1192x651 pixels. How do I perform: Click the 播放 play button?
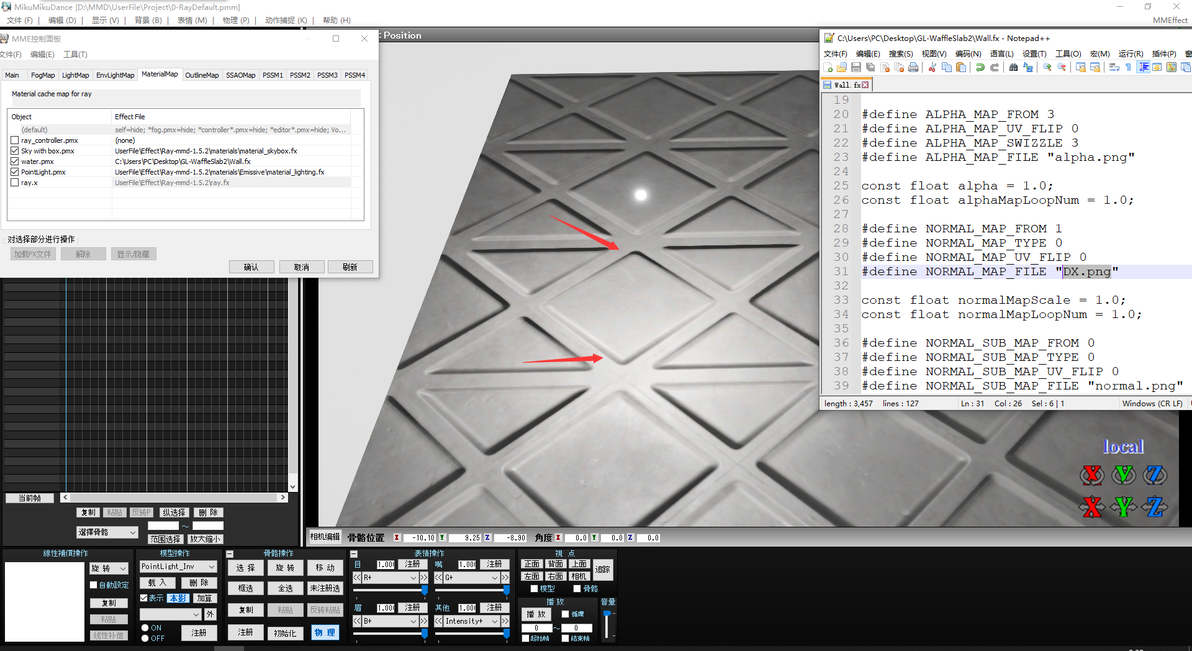(x=537, y=614)
